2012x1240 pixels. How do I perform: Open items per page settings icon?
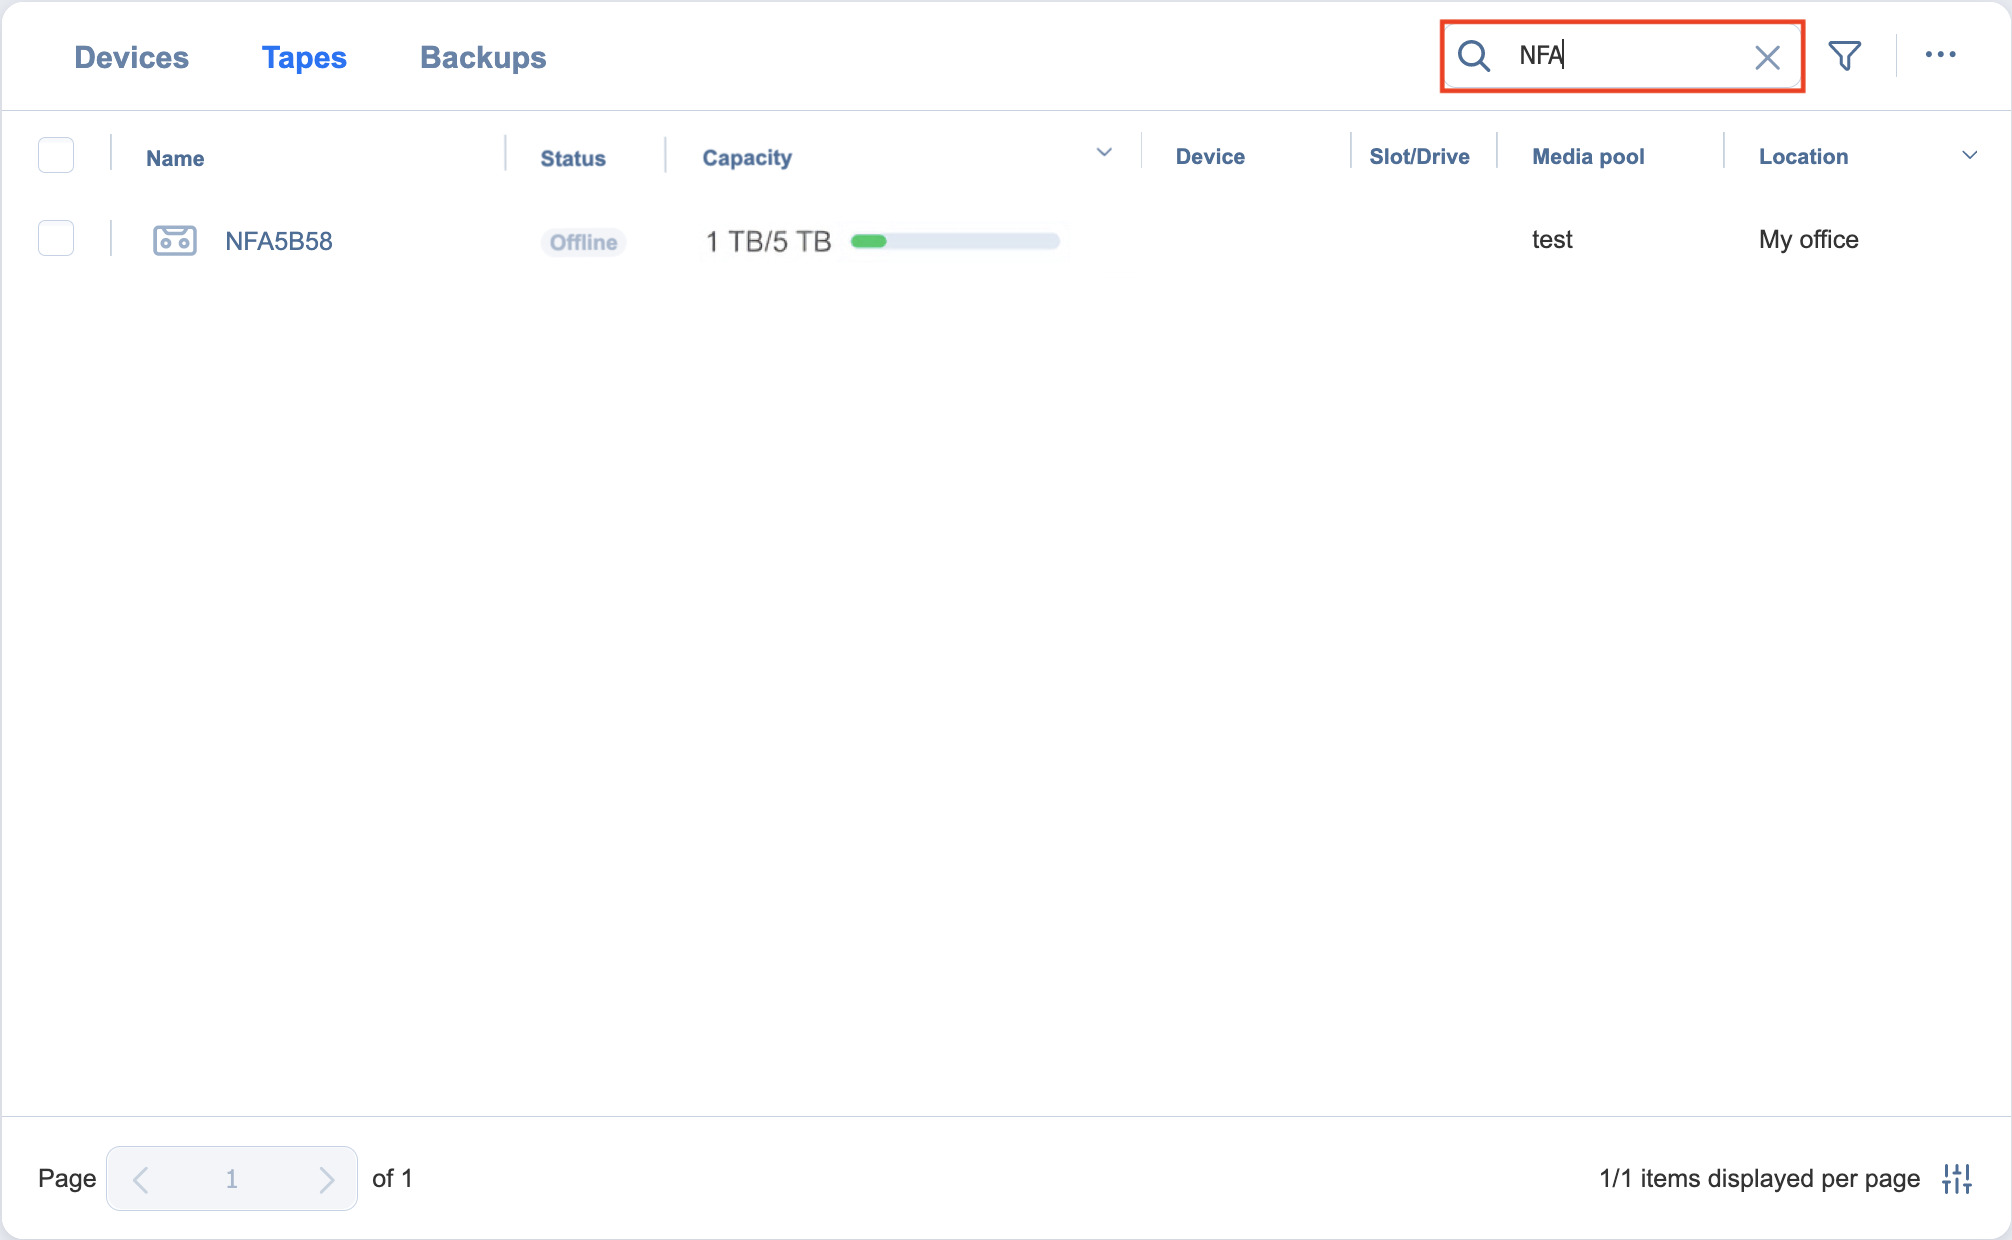[x=1957, y=1179]
